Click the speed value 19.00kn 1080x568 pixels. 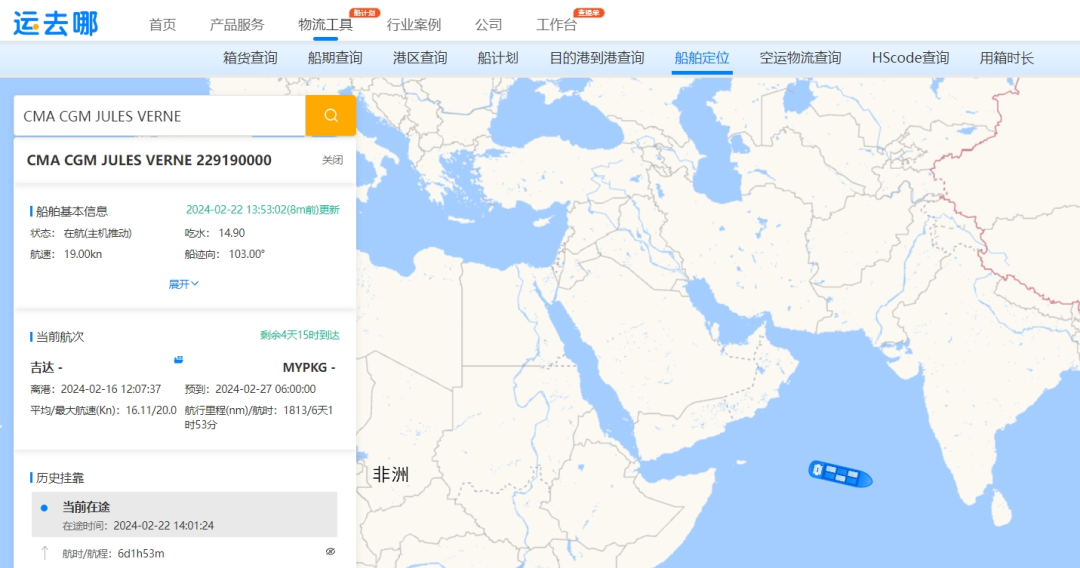(83, 254)
